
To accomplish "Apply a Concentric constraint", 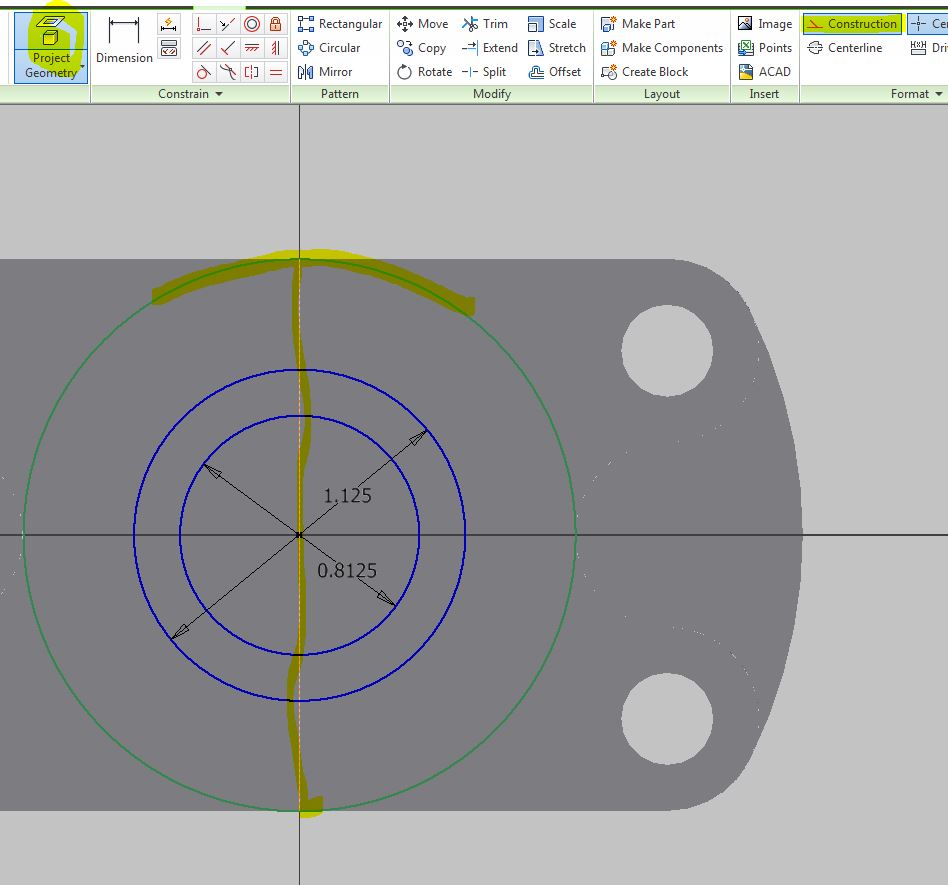I will pyautogui.click(x=252, y=24).
